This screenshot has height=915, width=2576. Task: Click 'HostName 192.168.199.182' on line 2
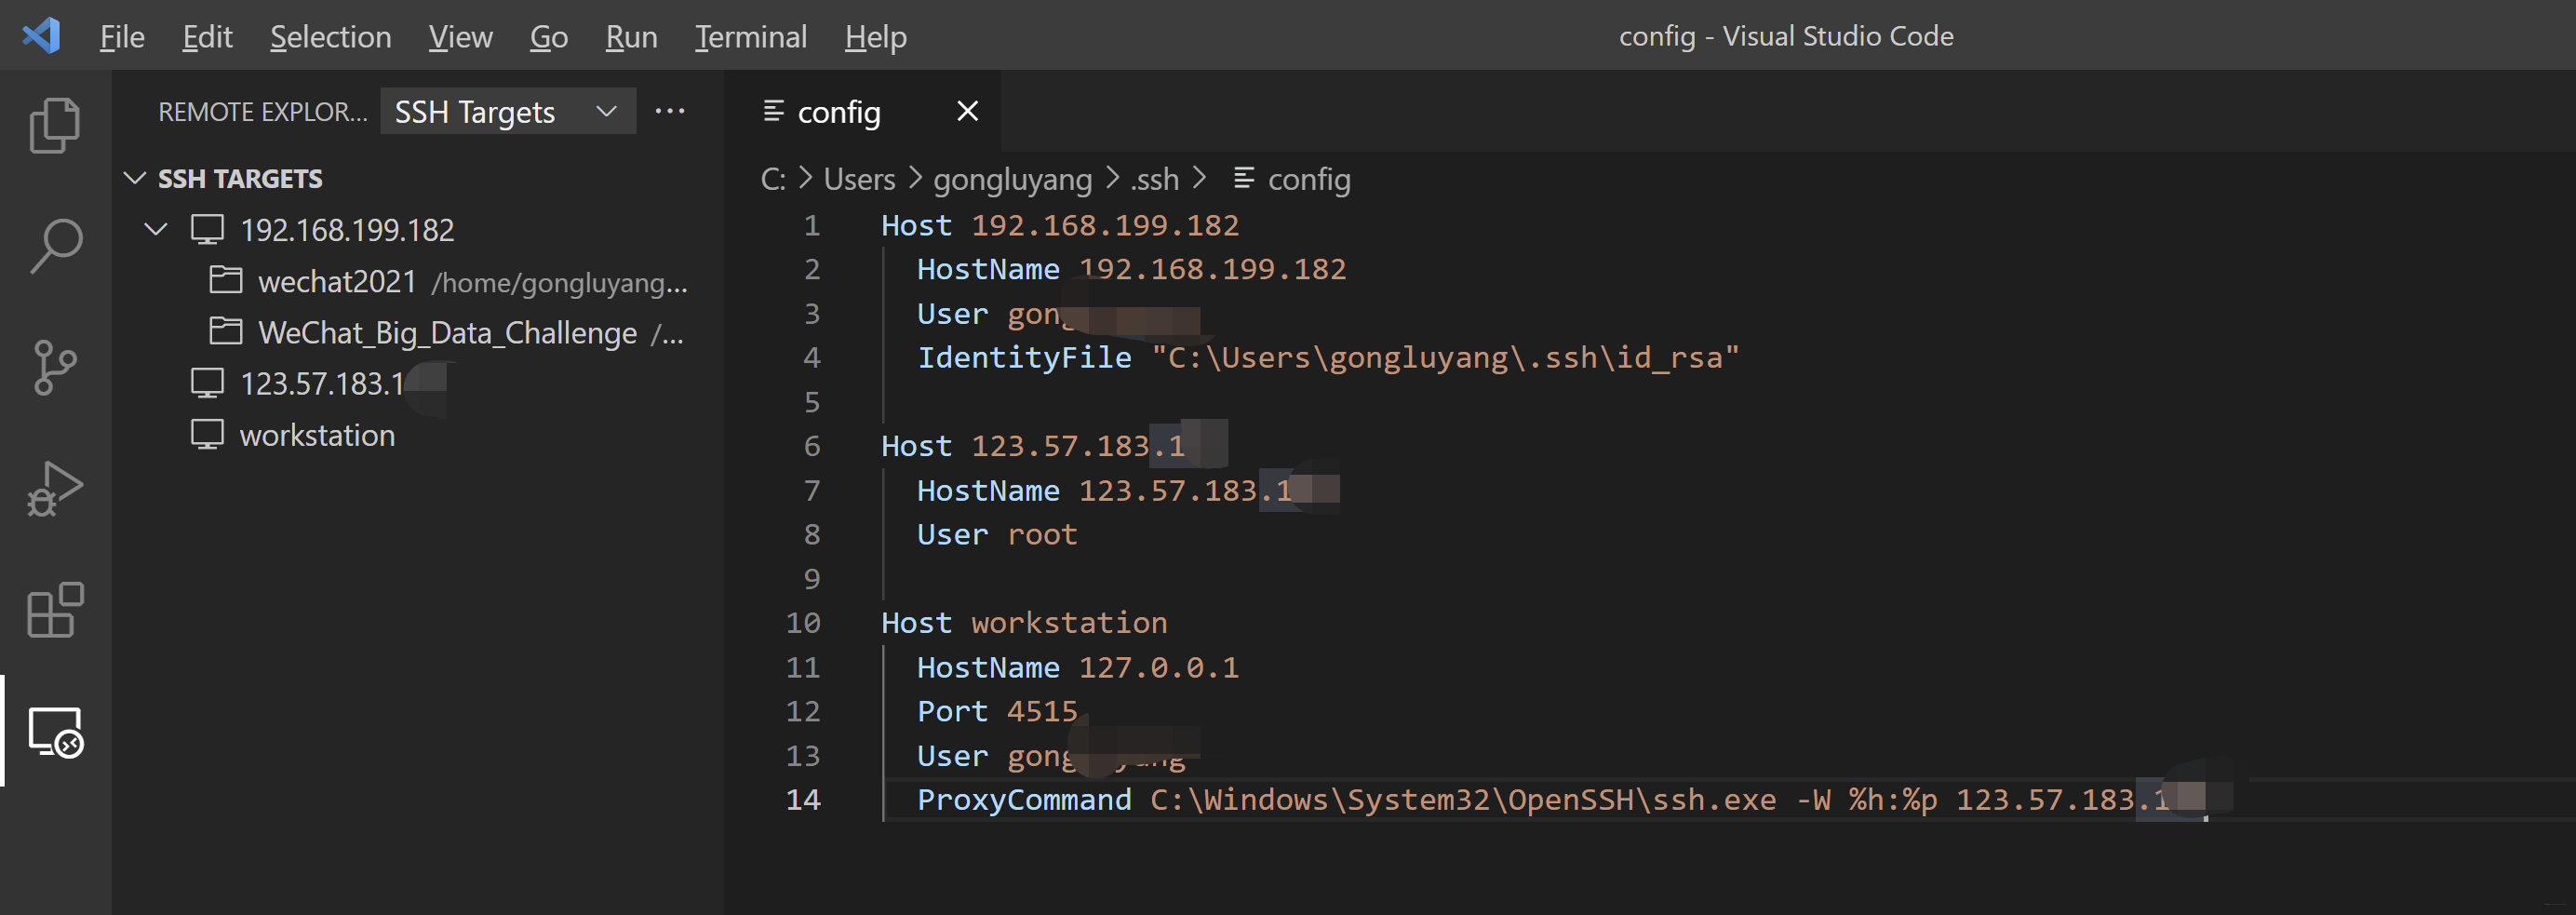pos(1132,269)
